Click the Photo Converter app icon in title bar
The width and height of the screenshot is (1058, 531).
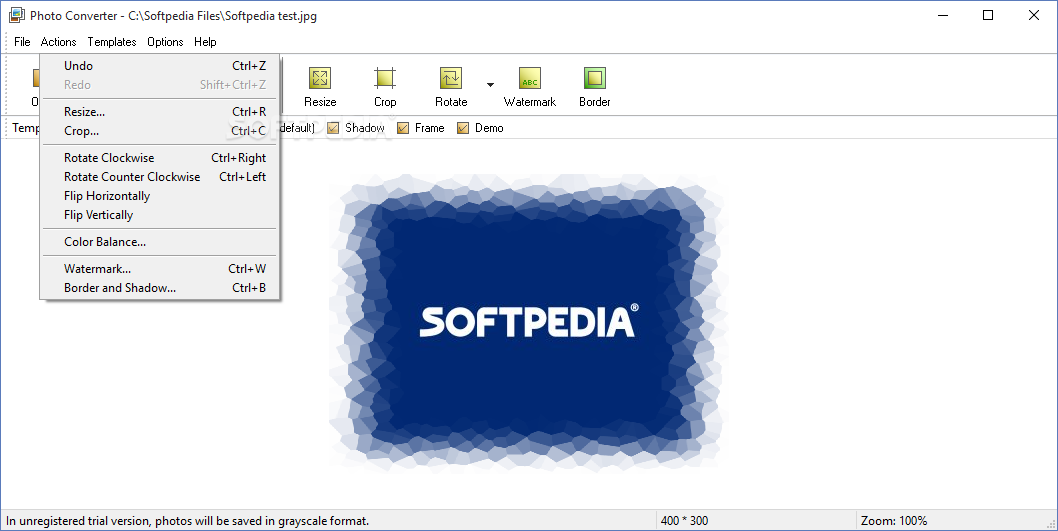pyautogui.click(x=17, y=16)
